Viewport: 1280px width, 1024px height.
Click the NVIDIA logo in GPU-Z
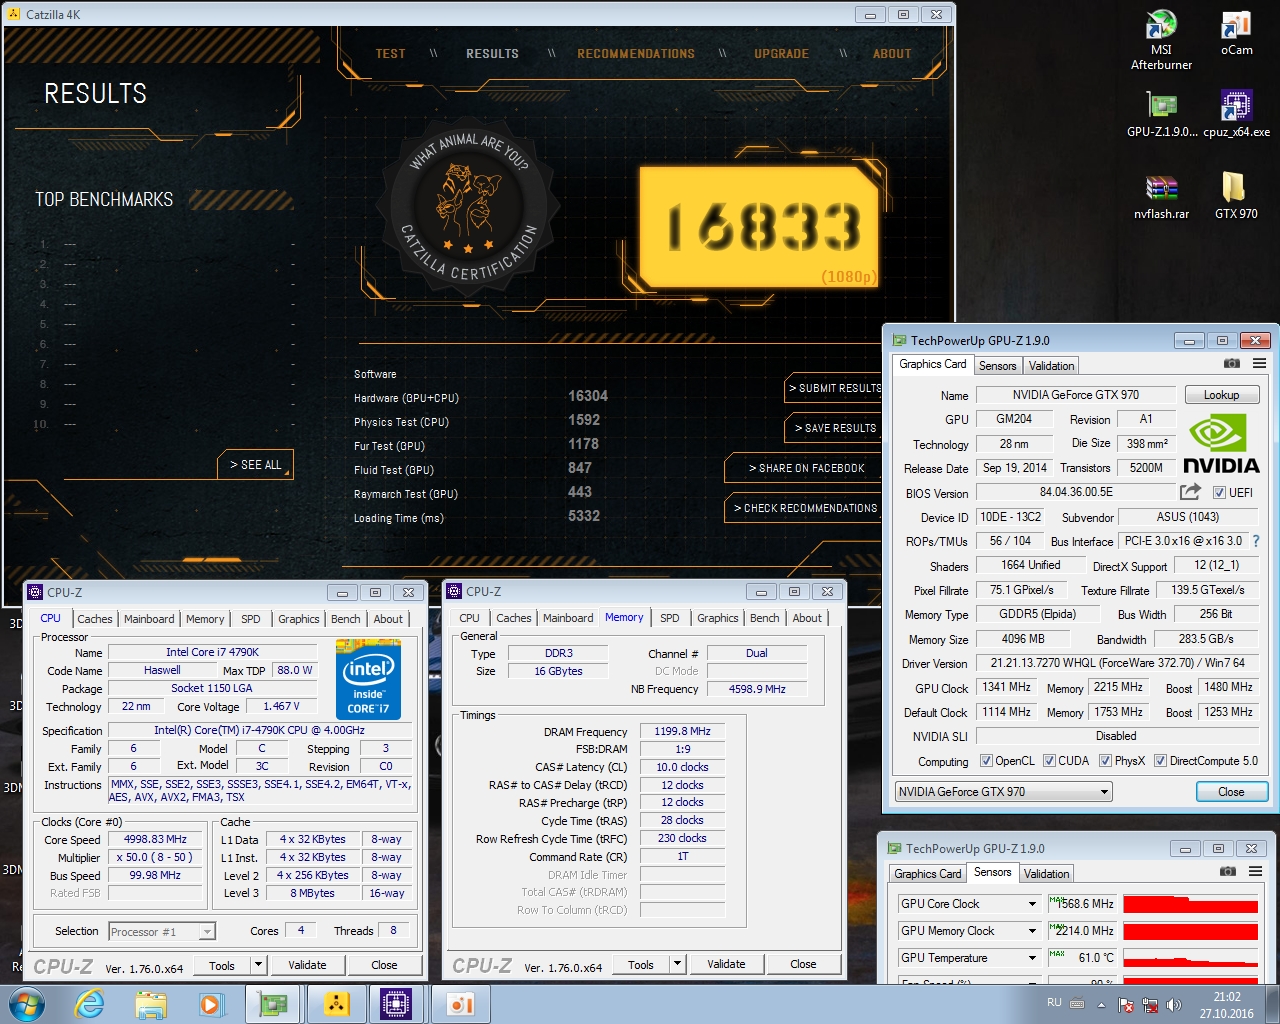pyautogui.click(x=1221, y=444)
